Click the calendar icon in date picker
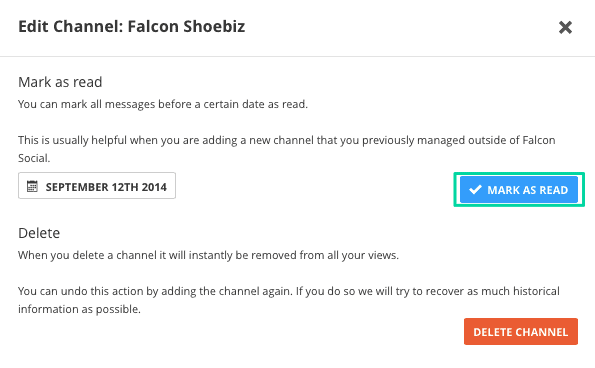The width and height of the screenshot is (595, 368). point(32,186)
